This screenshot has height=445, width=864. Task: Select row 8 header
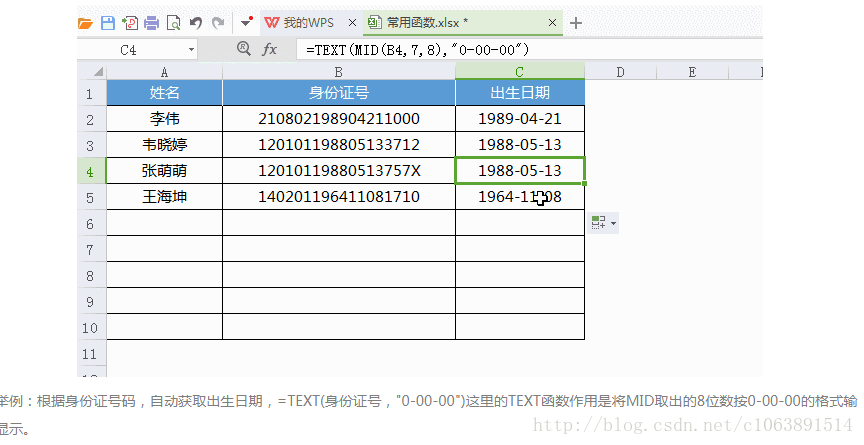coord(90,275)
